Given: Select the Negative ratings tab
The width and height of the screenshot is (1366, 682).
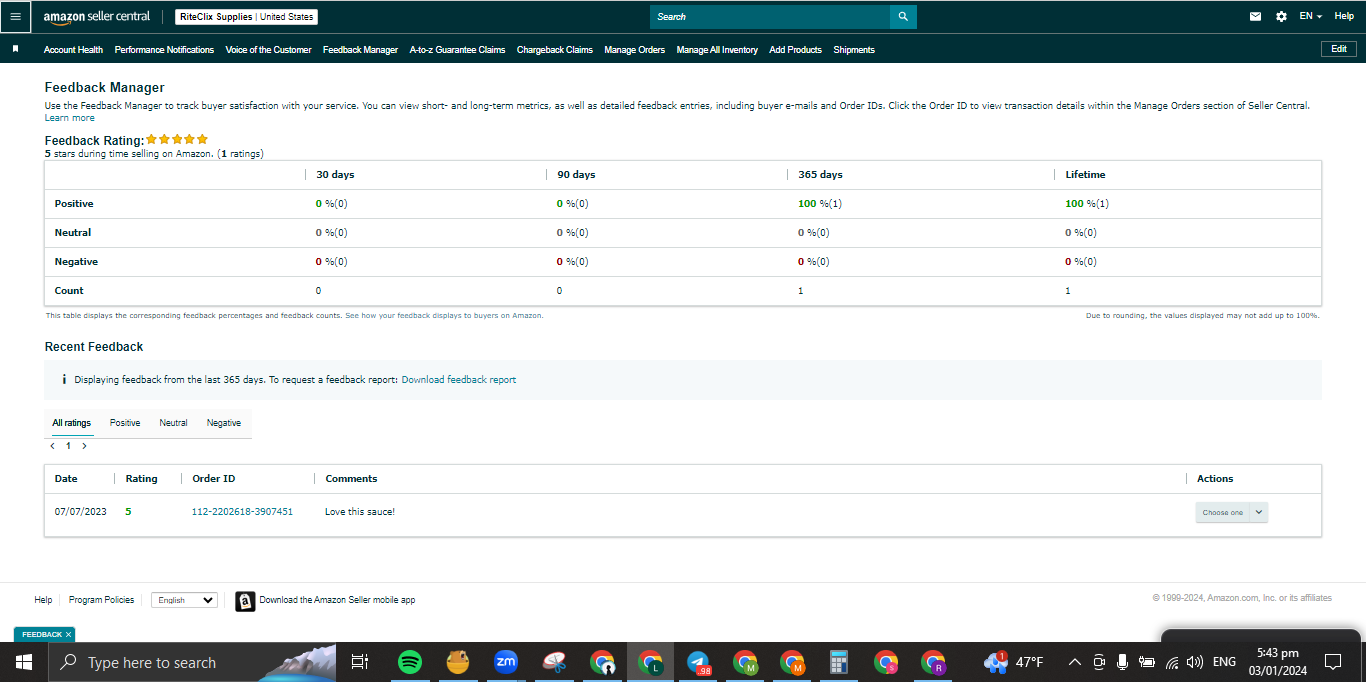Looking at the screenshot, I should (224, 423).
